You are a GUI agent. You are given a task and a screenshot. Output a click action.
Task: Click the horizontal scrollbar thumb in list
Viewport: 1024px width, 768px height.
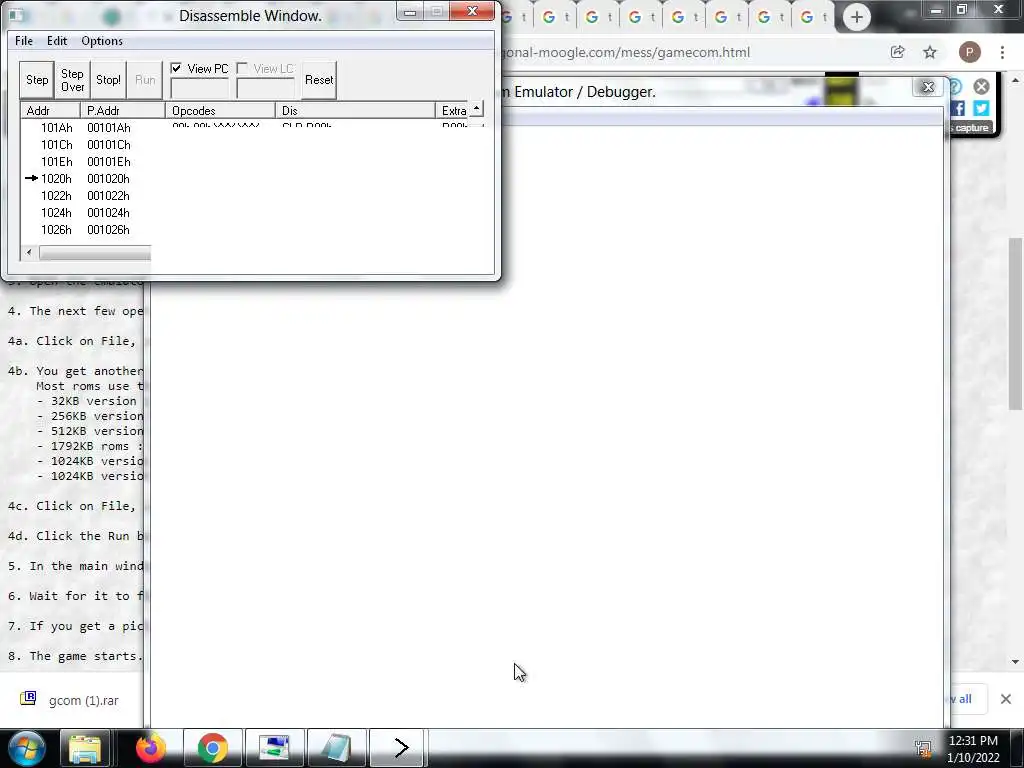click(x=95, y=252)
